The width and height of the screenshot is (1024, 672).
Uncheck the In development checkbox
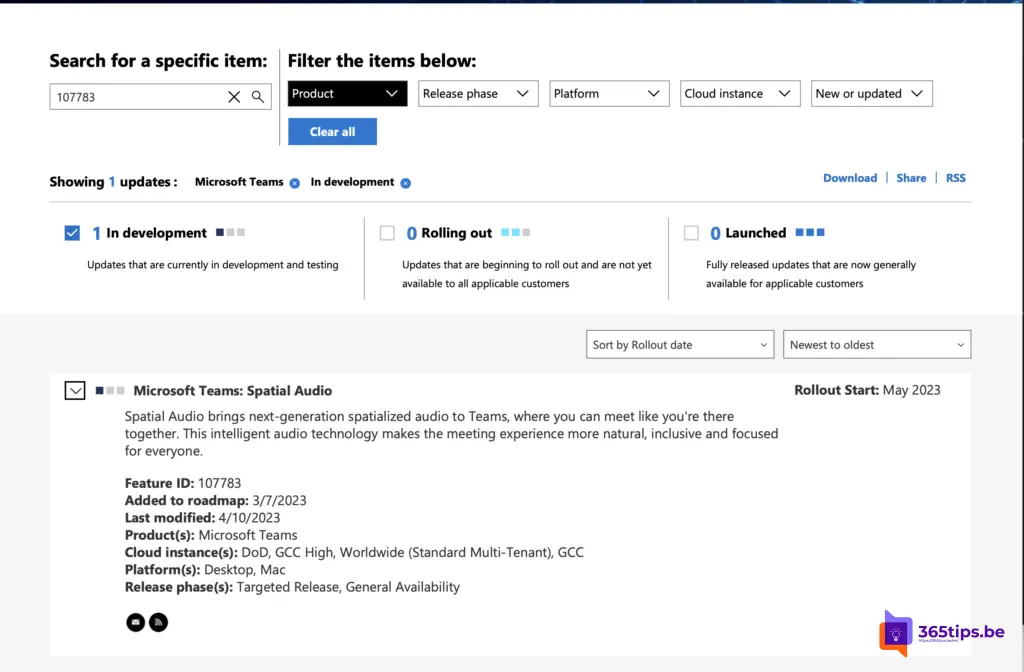click(72, 233)
